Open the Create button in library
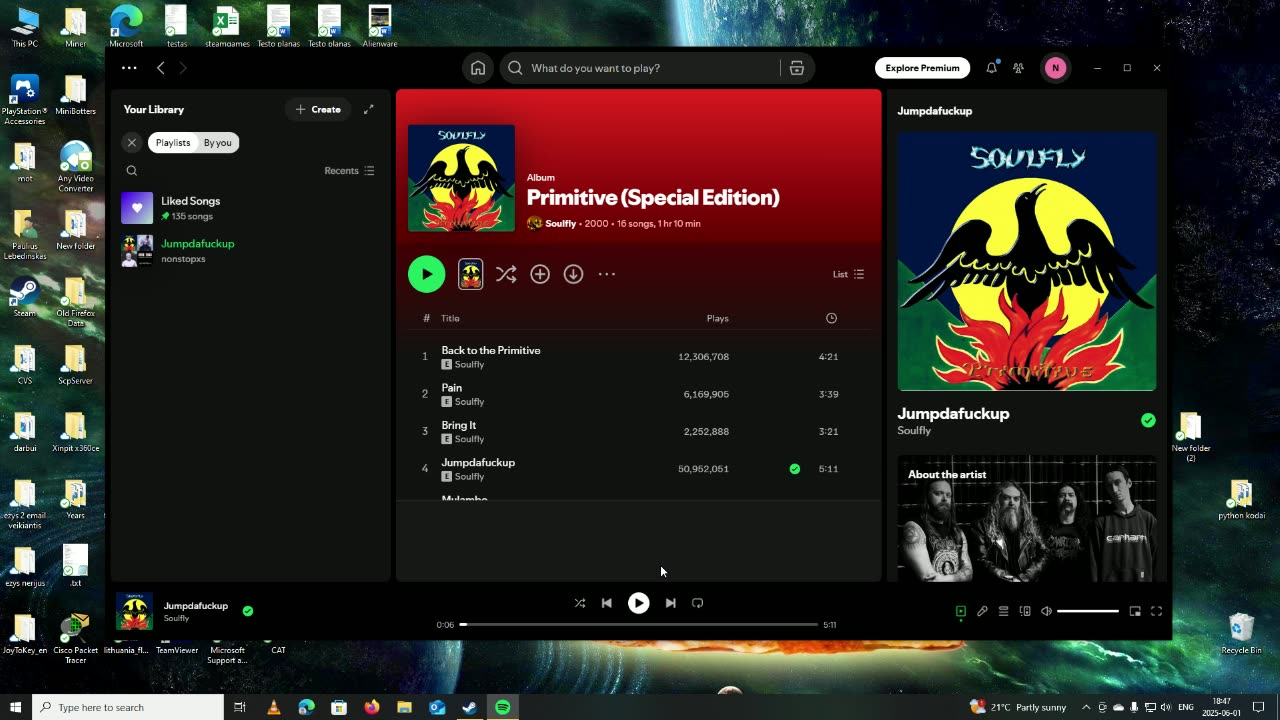The image size is (1280, 720). (318, 109)
